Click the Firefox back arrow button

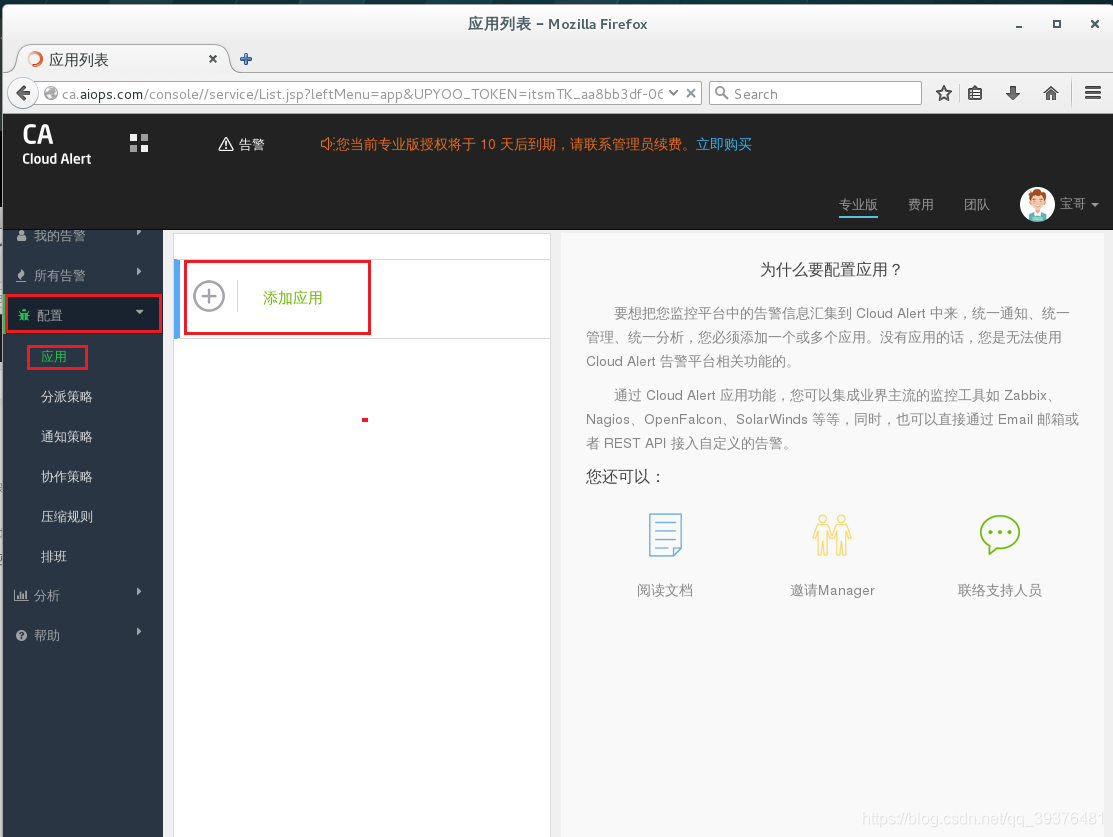click(23, 93)
